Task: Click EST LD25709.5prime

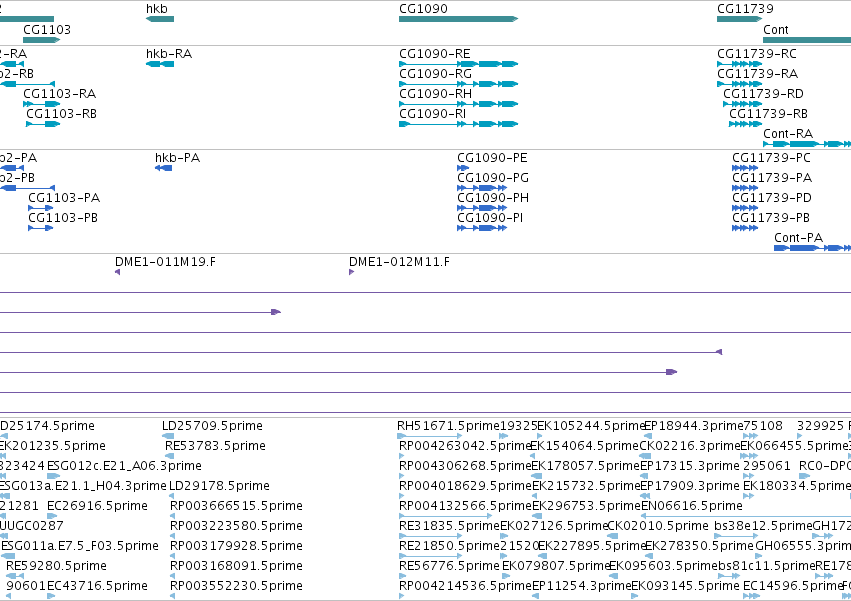Action: (168, 436)
